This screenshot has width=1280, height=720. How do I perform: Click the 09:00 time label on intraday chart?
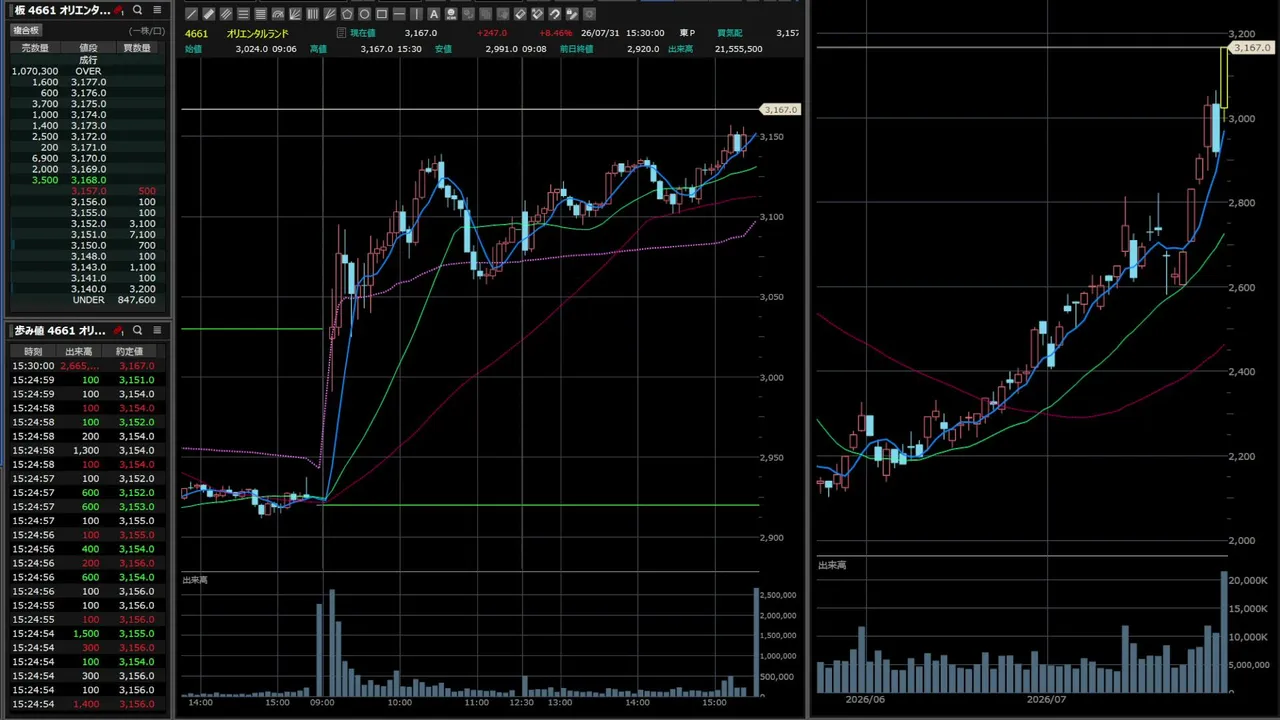(322, 703)
